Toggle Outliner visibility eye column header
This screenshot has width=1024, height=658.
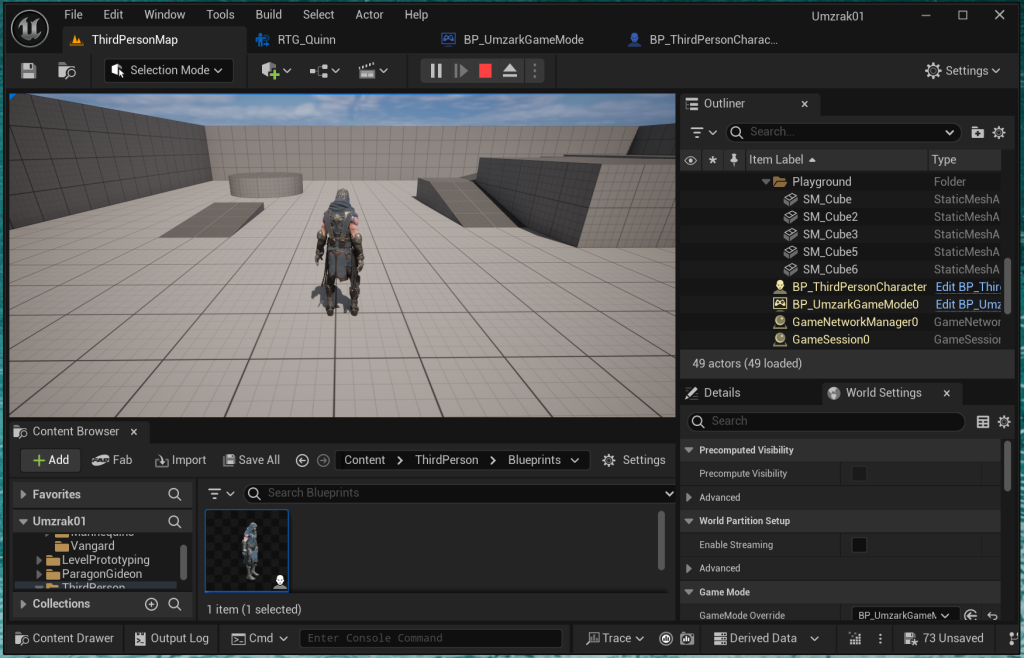pyautogui.click(x=690, y=160)
